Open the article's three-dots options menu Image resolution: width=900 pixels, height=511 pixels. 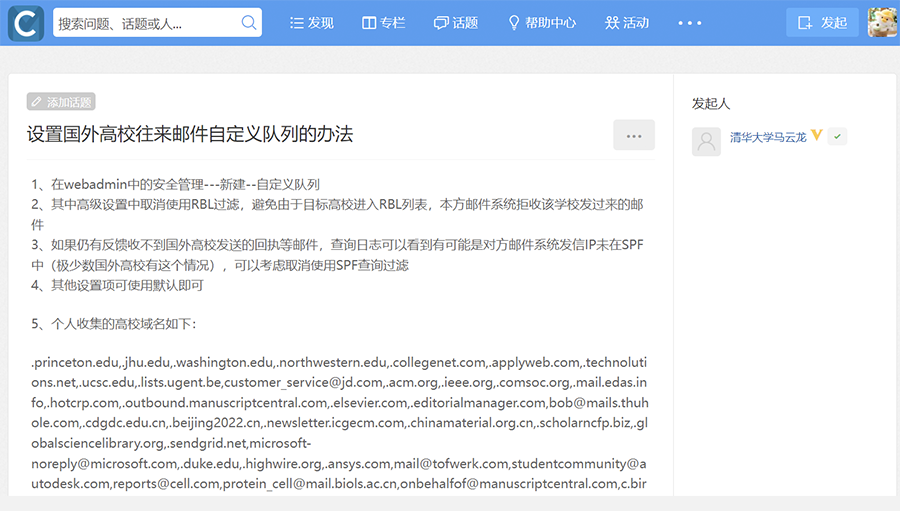click(633, 135)
